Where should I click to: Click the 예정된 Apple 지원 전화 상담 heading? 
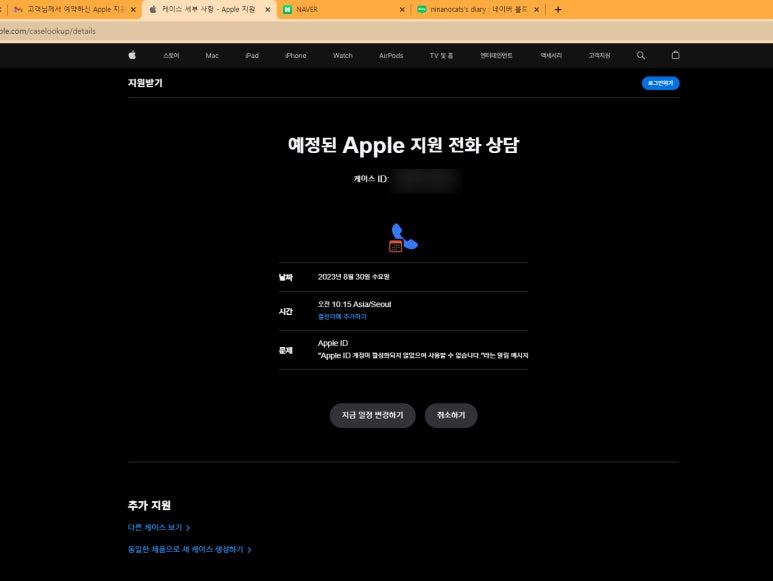click(x=403, y=145)
